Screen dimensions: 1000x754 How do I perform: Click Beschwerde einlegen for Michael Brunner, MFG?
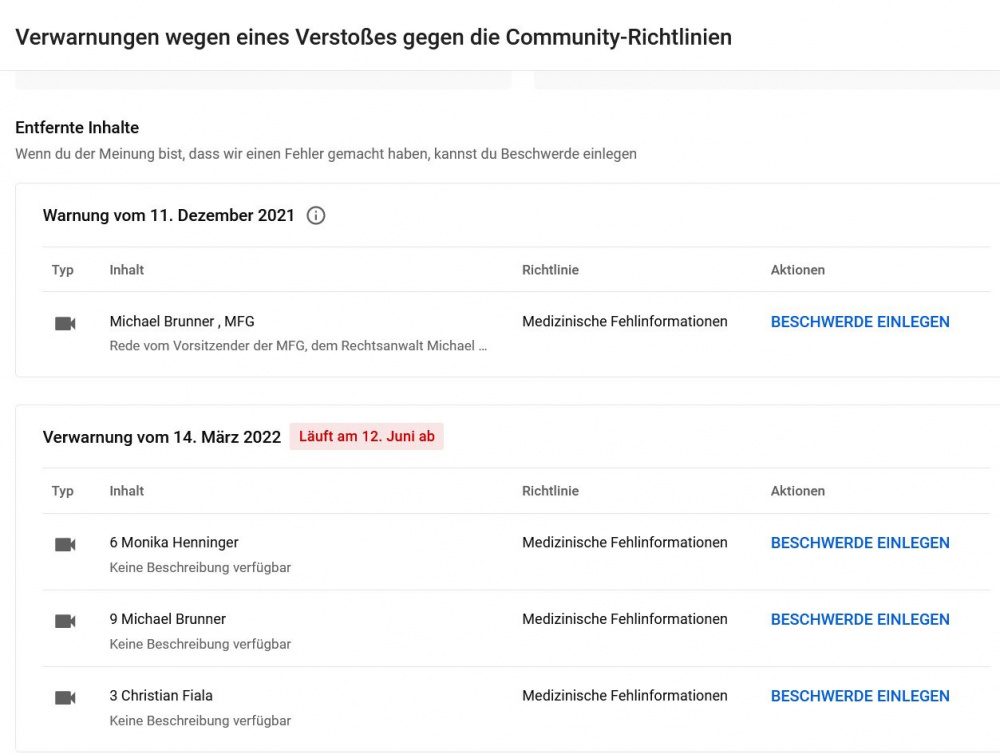860,322
